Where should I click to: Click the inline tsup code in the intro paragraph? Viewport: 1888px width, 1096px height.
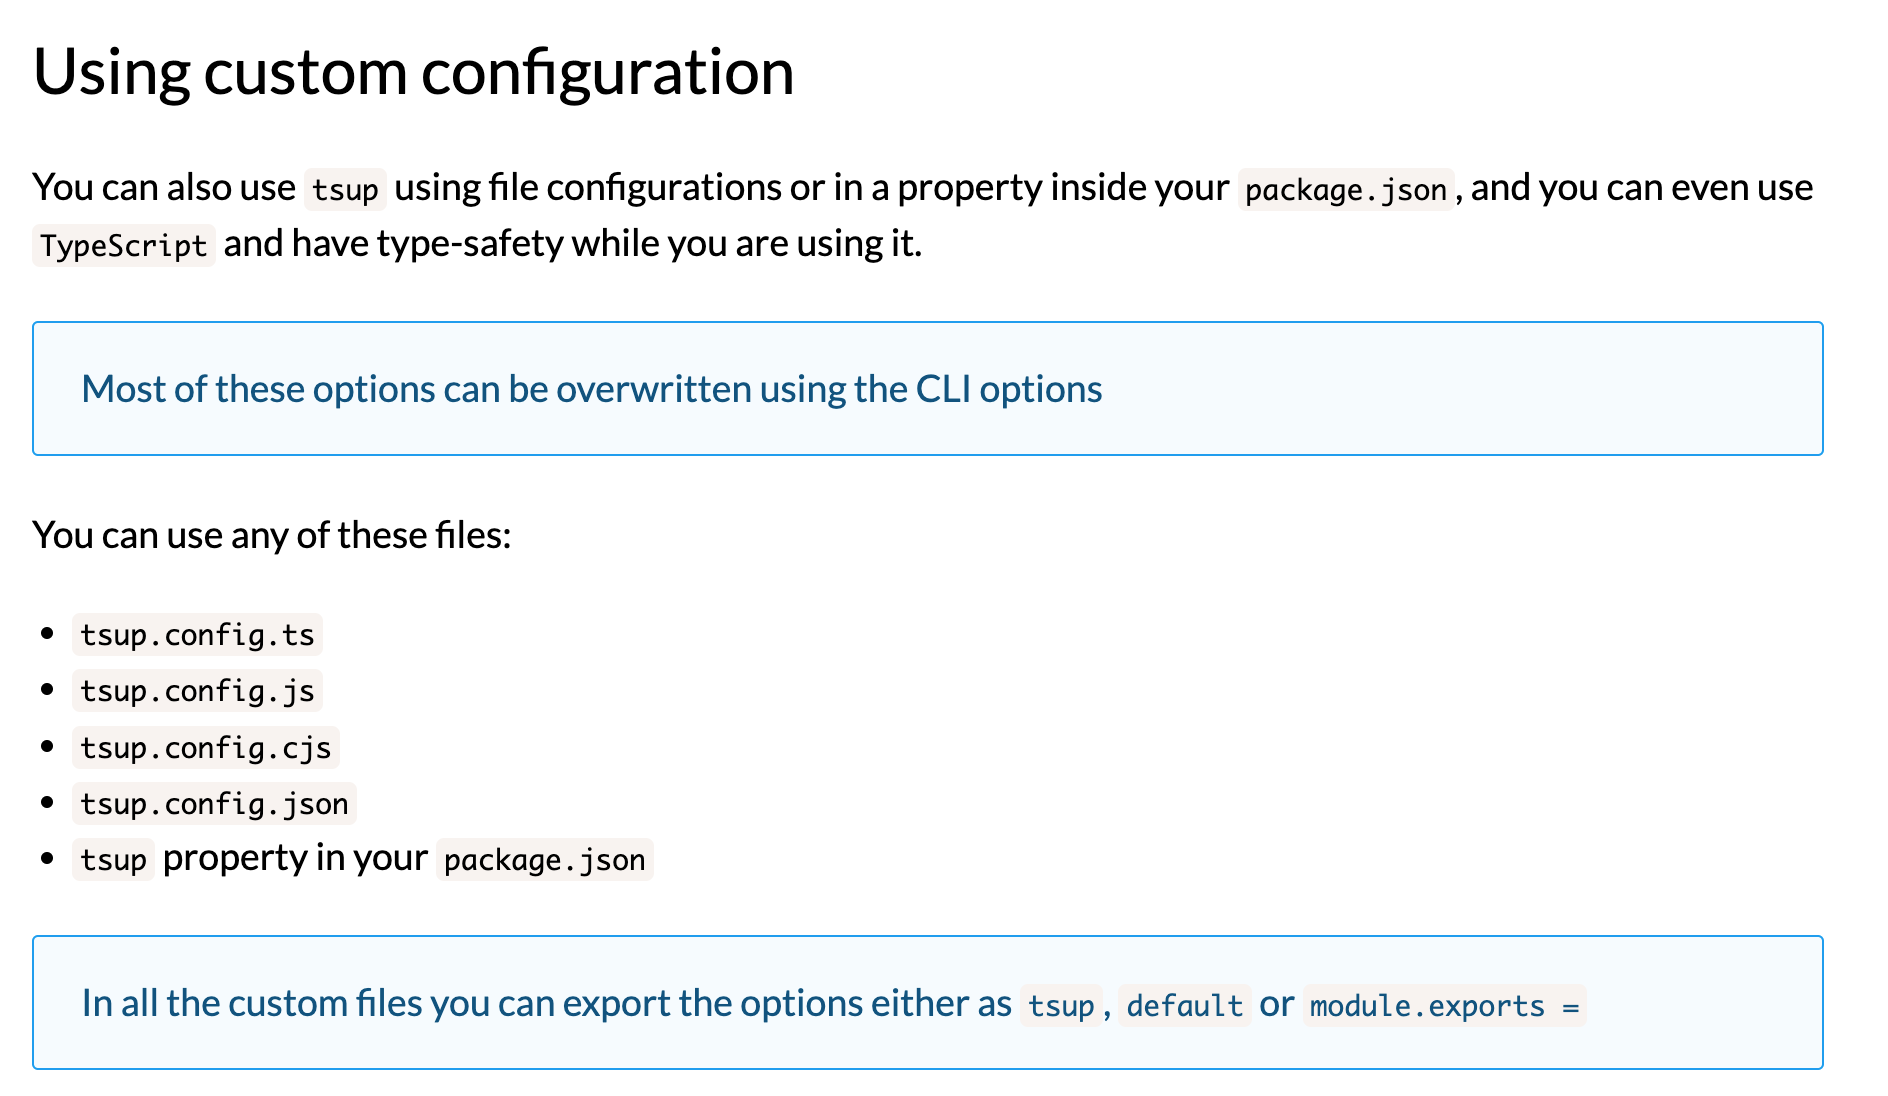pyautogui.click(x=345, y=189)
